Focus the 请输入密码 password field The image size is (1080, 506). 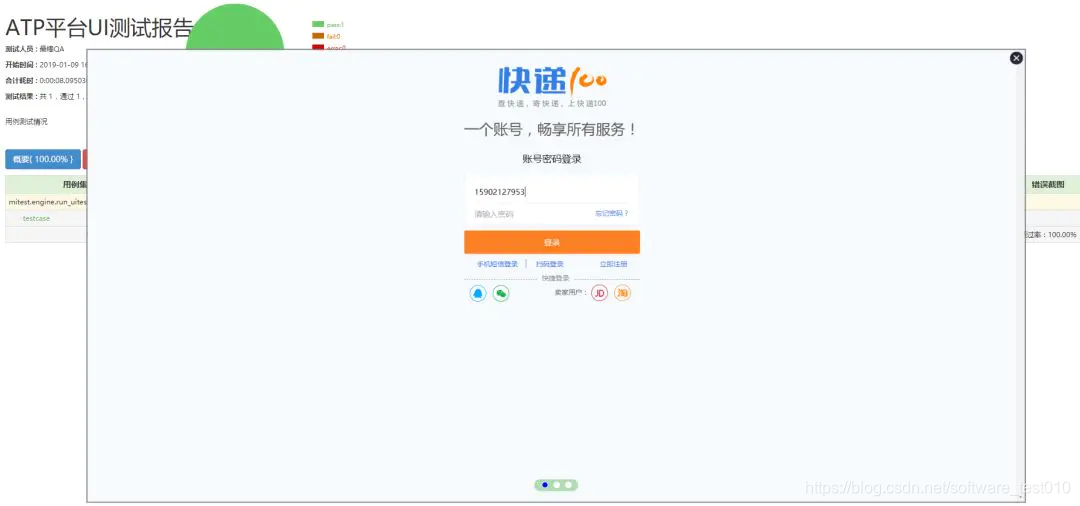point(528,214)
